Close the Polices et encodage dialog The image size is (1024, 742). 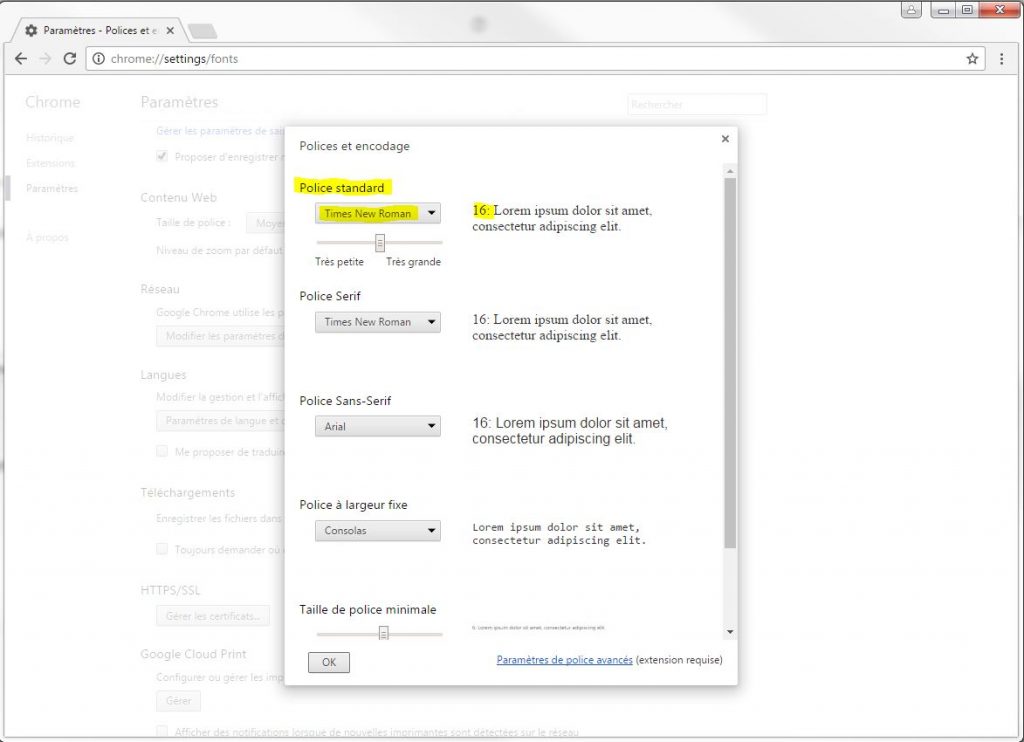point(725,139)
